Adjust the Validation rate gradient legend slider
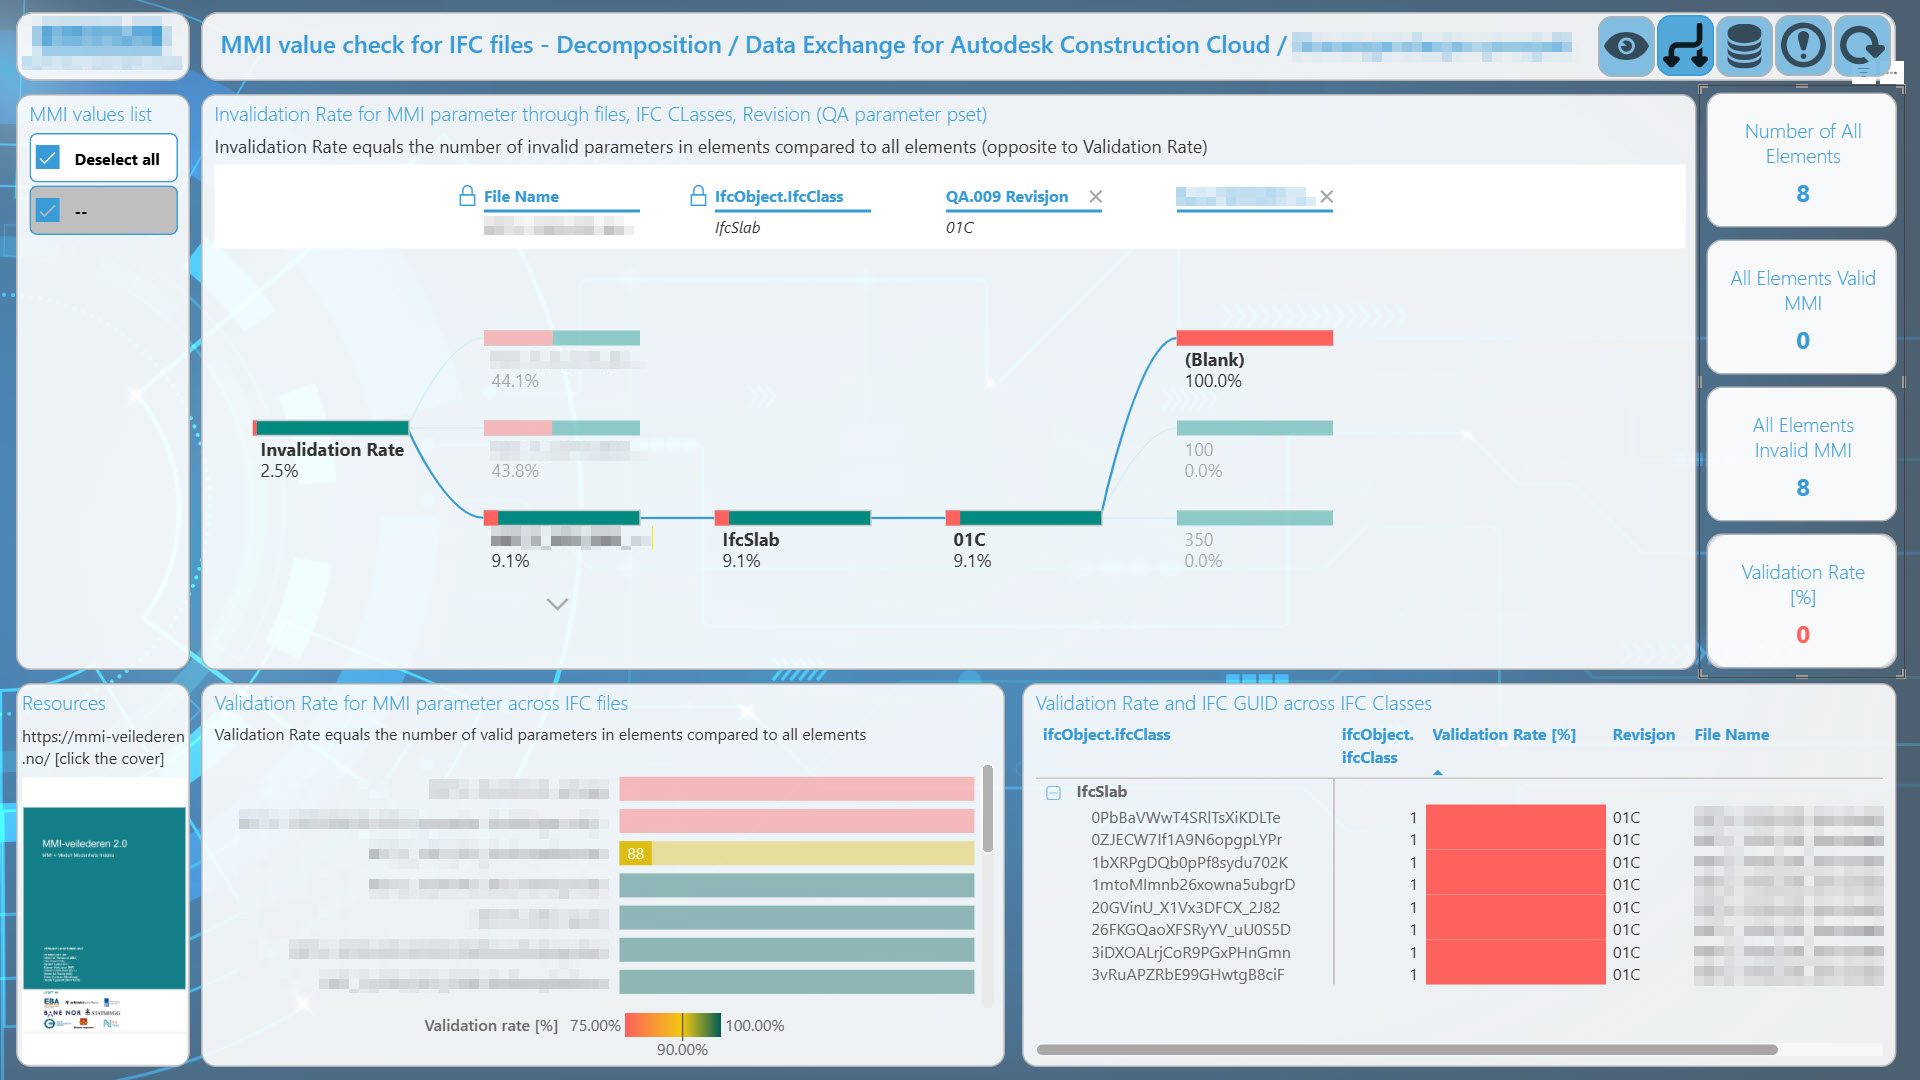Viewport: 1920px width, 1080px height. pyautogui.click(x=681, y=1025)
